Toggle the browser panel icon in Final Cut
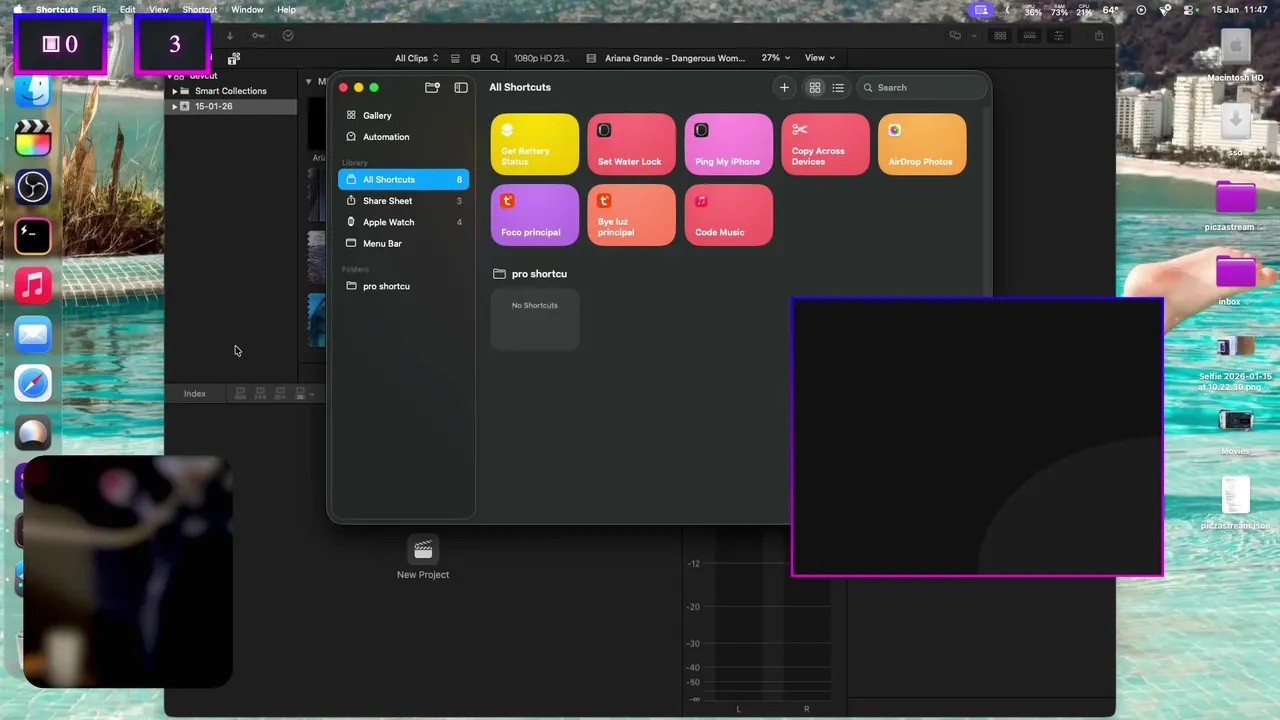Viewport: 1280px width, 720px height. tap(999, 36)
